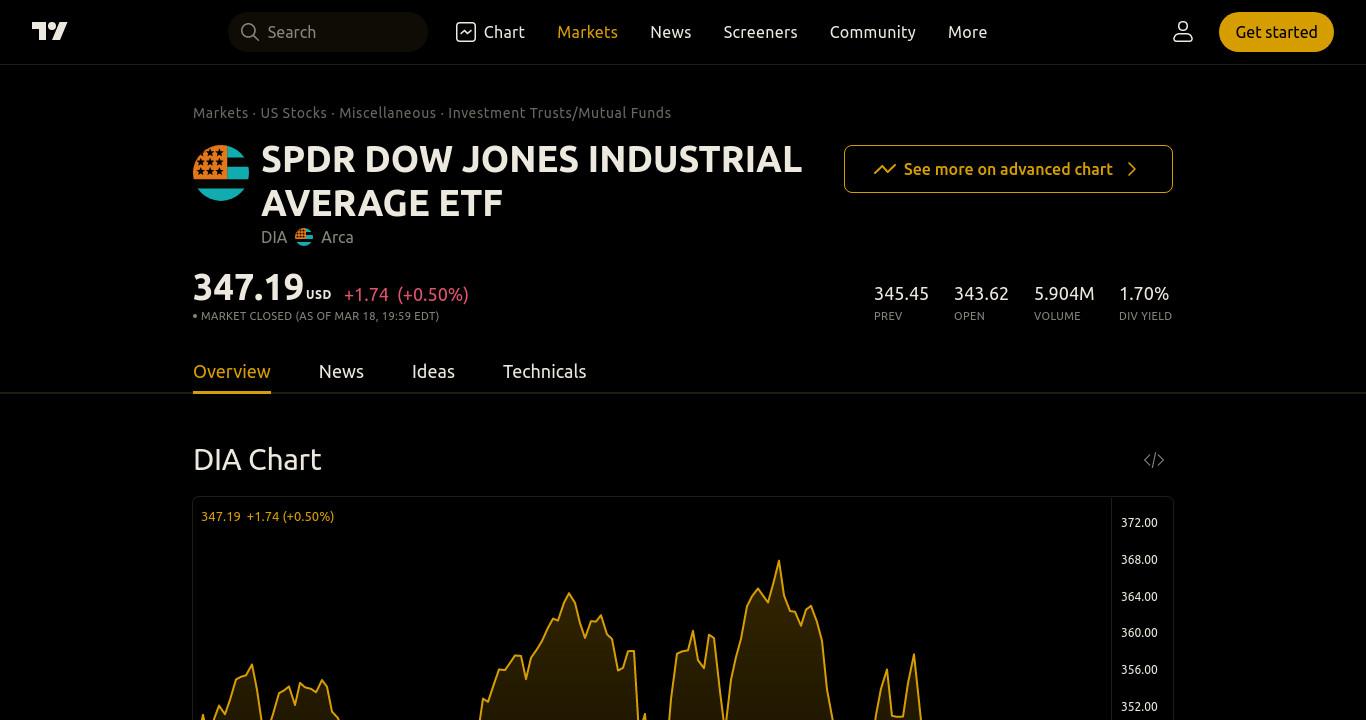Click the +1.74 (+0.50%) change text
The image size is (1366, 720).
(406, 294)
